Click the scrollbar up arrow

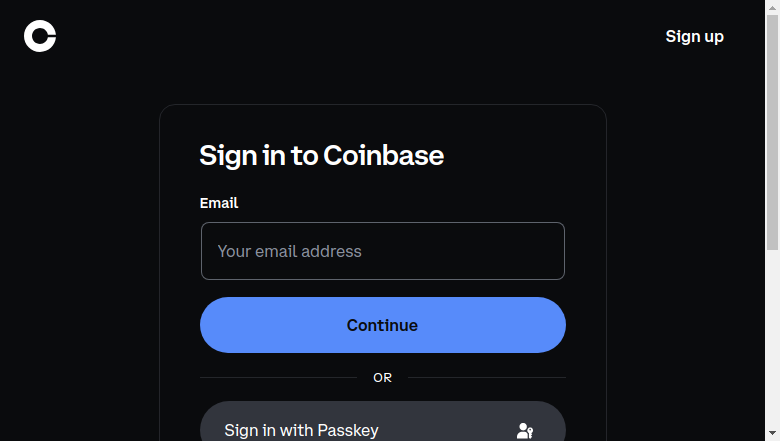[773, 7]
